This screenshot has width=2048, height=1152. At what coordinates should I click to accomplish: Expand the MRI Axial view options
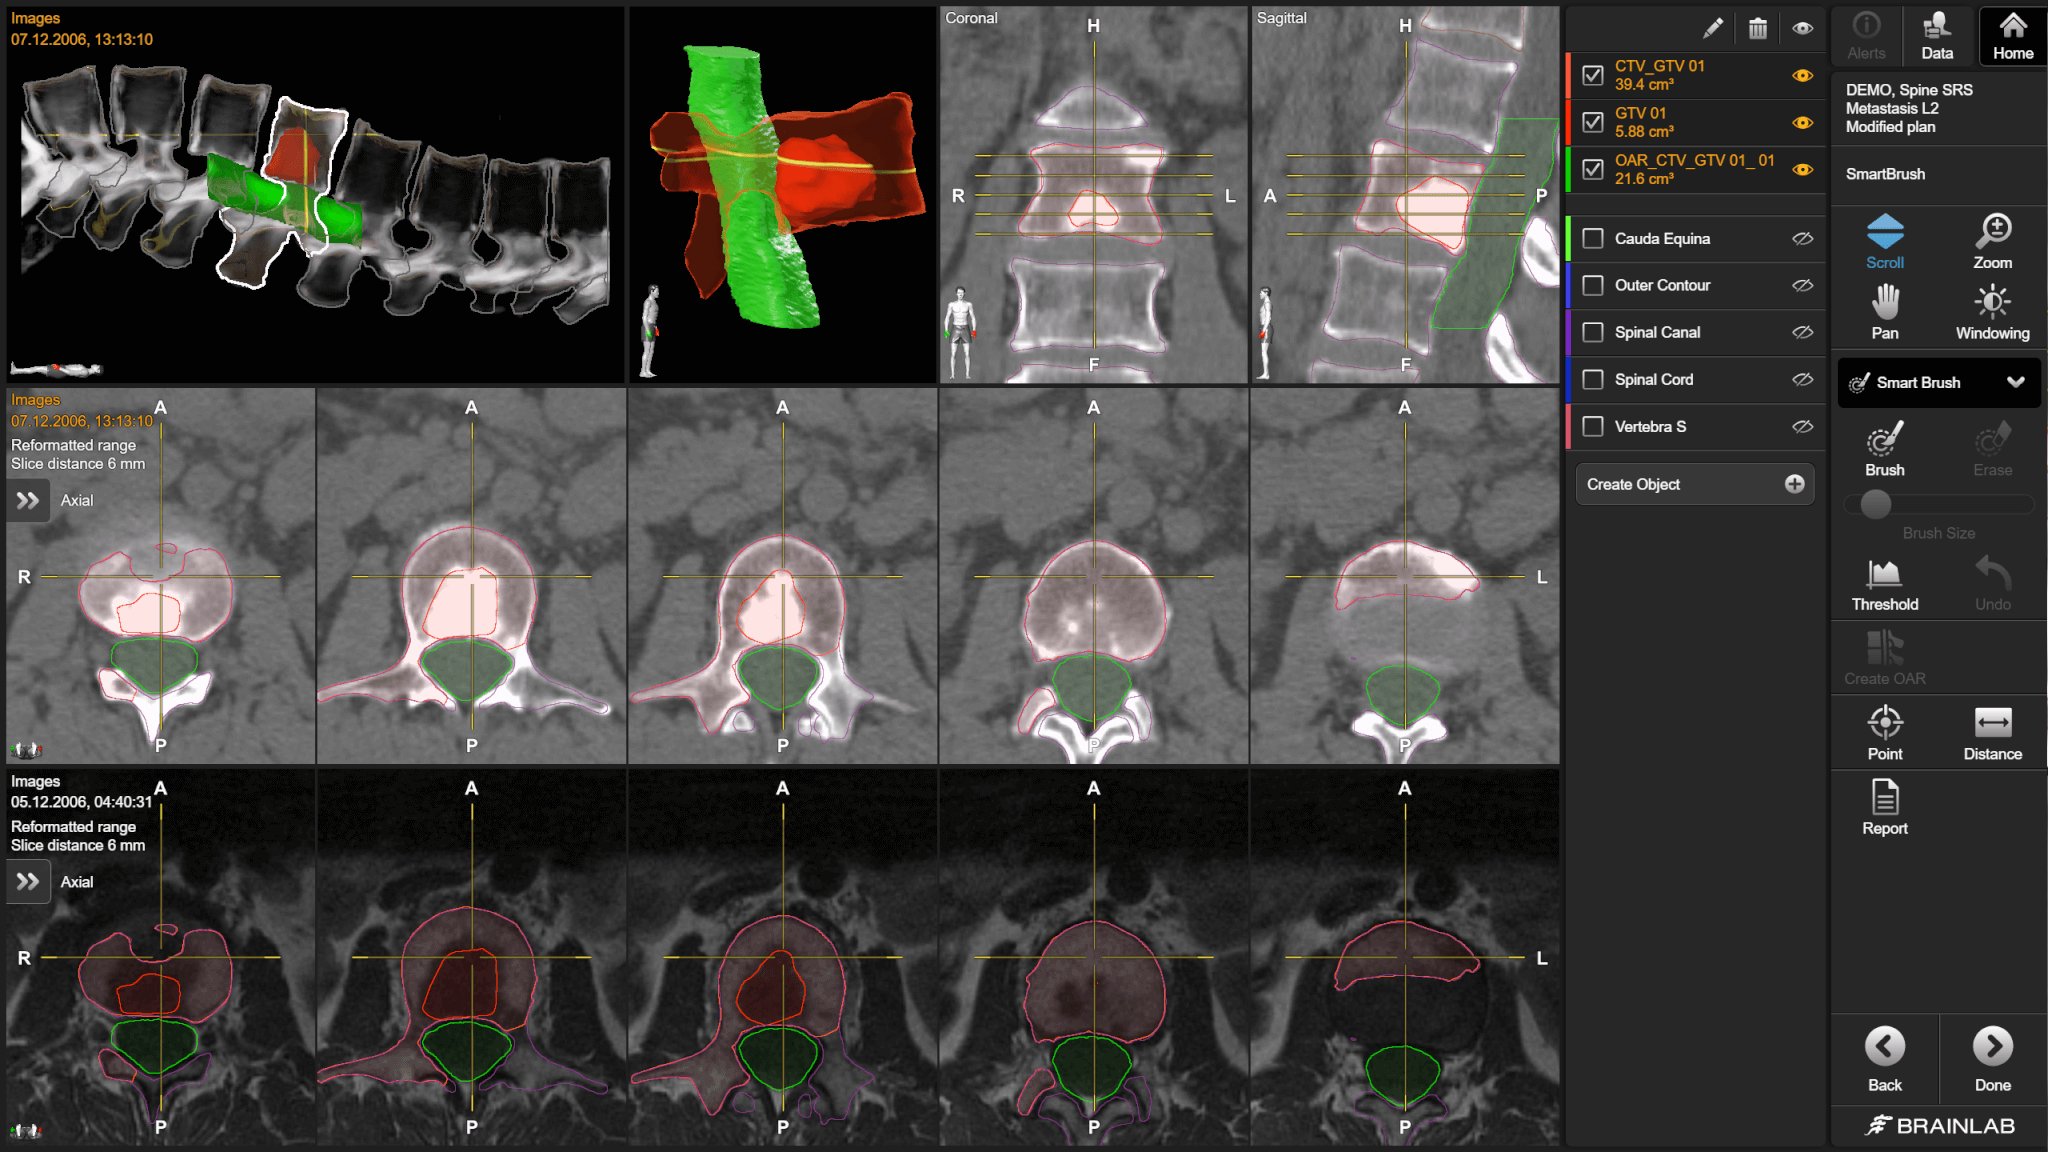(x=28, y=882)
